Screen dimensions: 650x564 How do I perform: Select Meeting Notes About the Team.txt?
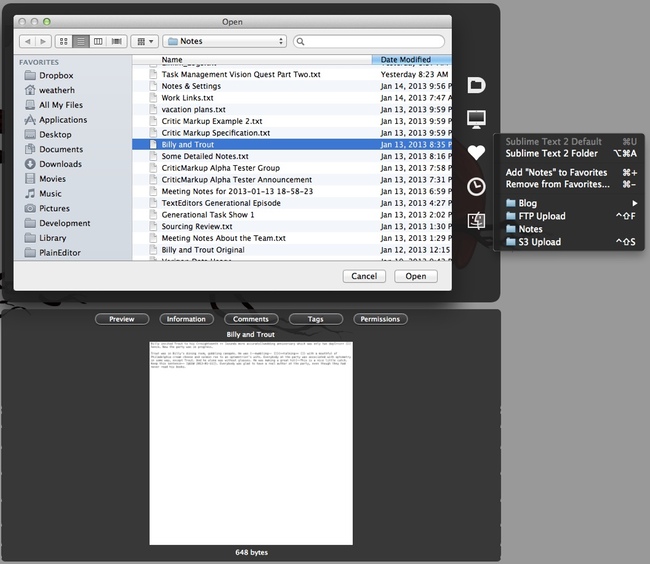292,238
